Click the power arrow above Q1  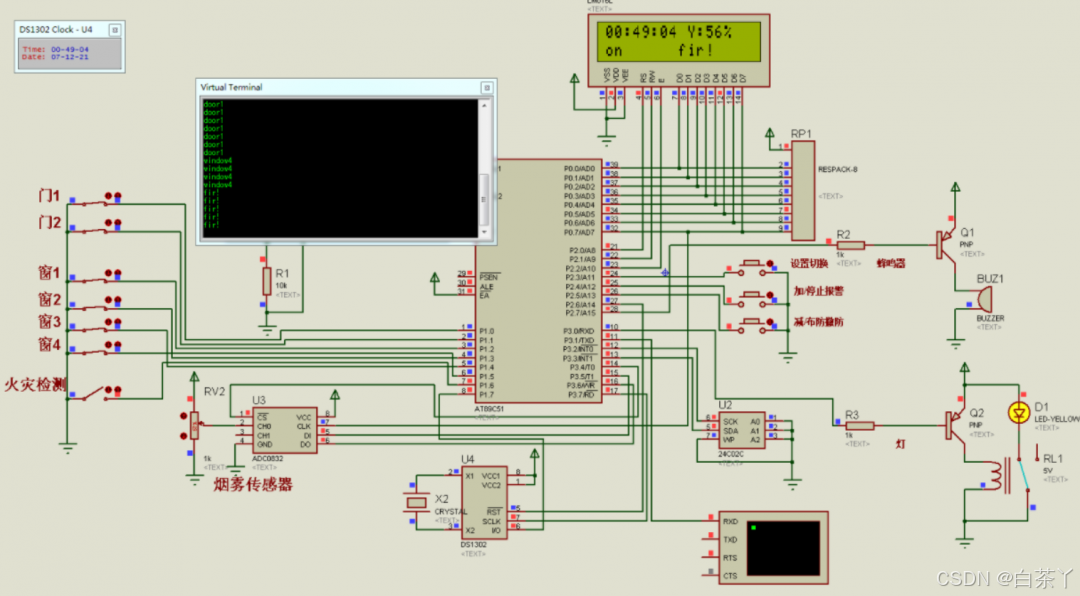pyautogui.click(x=955, y=188)
